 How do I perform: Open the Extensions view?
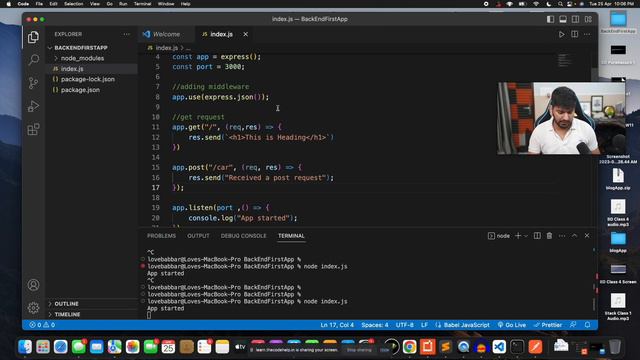point(33,130)
